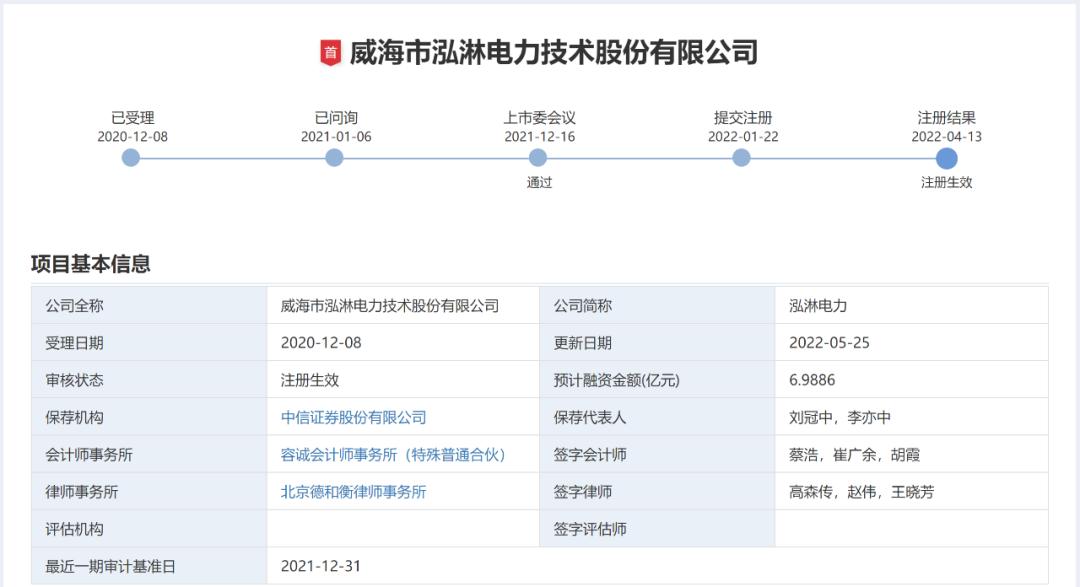Image resolution: width=1080 pixels, height=587 pixels.
Task: Click the 提交注册 milestone marker
Action: click(740, 156)
